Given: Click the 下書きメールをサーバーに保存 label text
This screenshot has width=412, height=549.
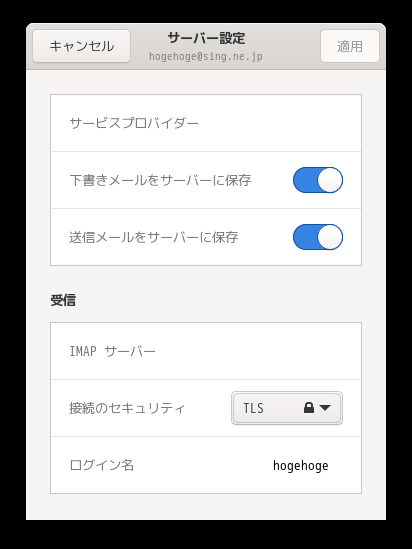Looking at the screenshot, I should [160, 180].
